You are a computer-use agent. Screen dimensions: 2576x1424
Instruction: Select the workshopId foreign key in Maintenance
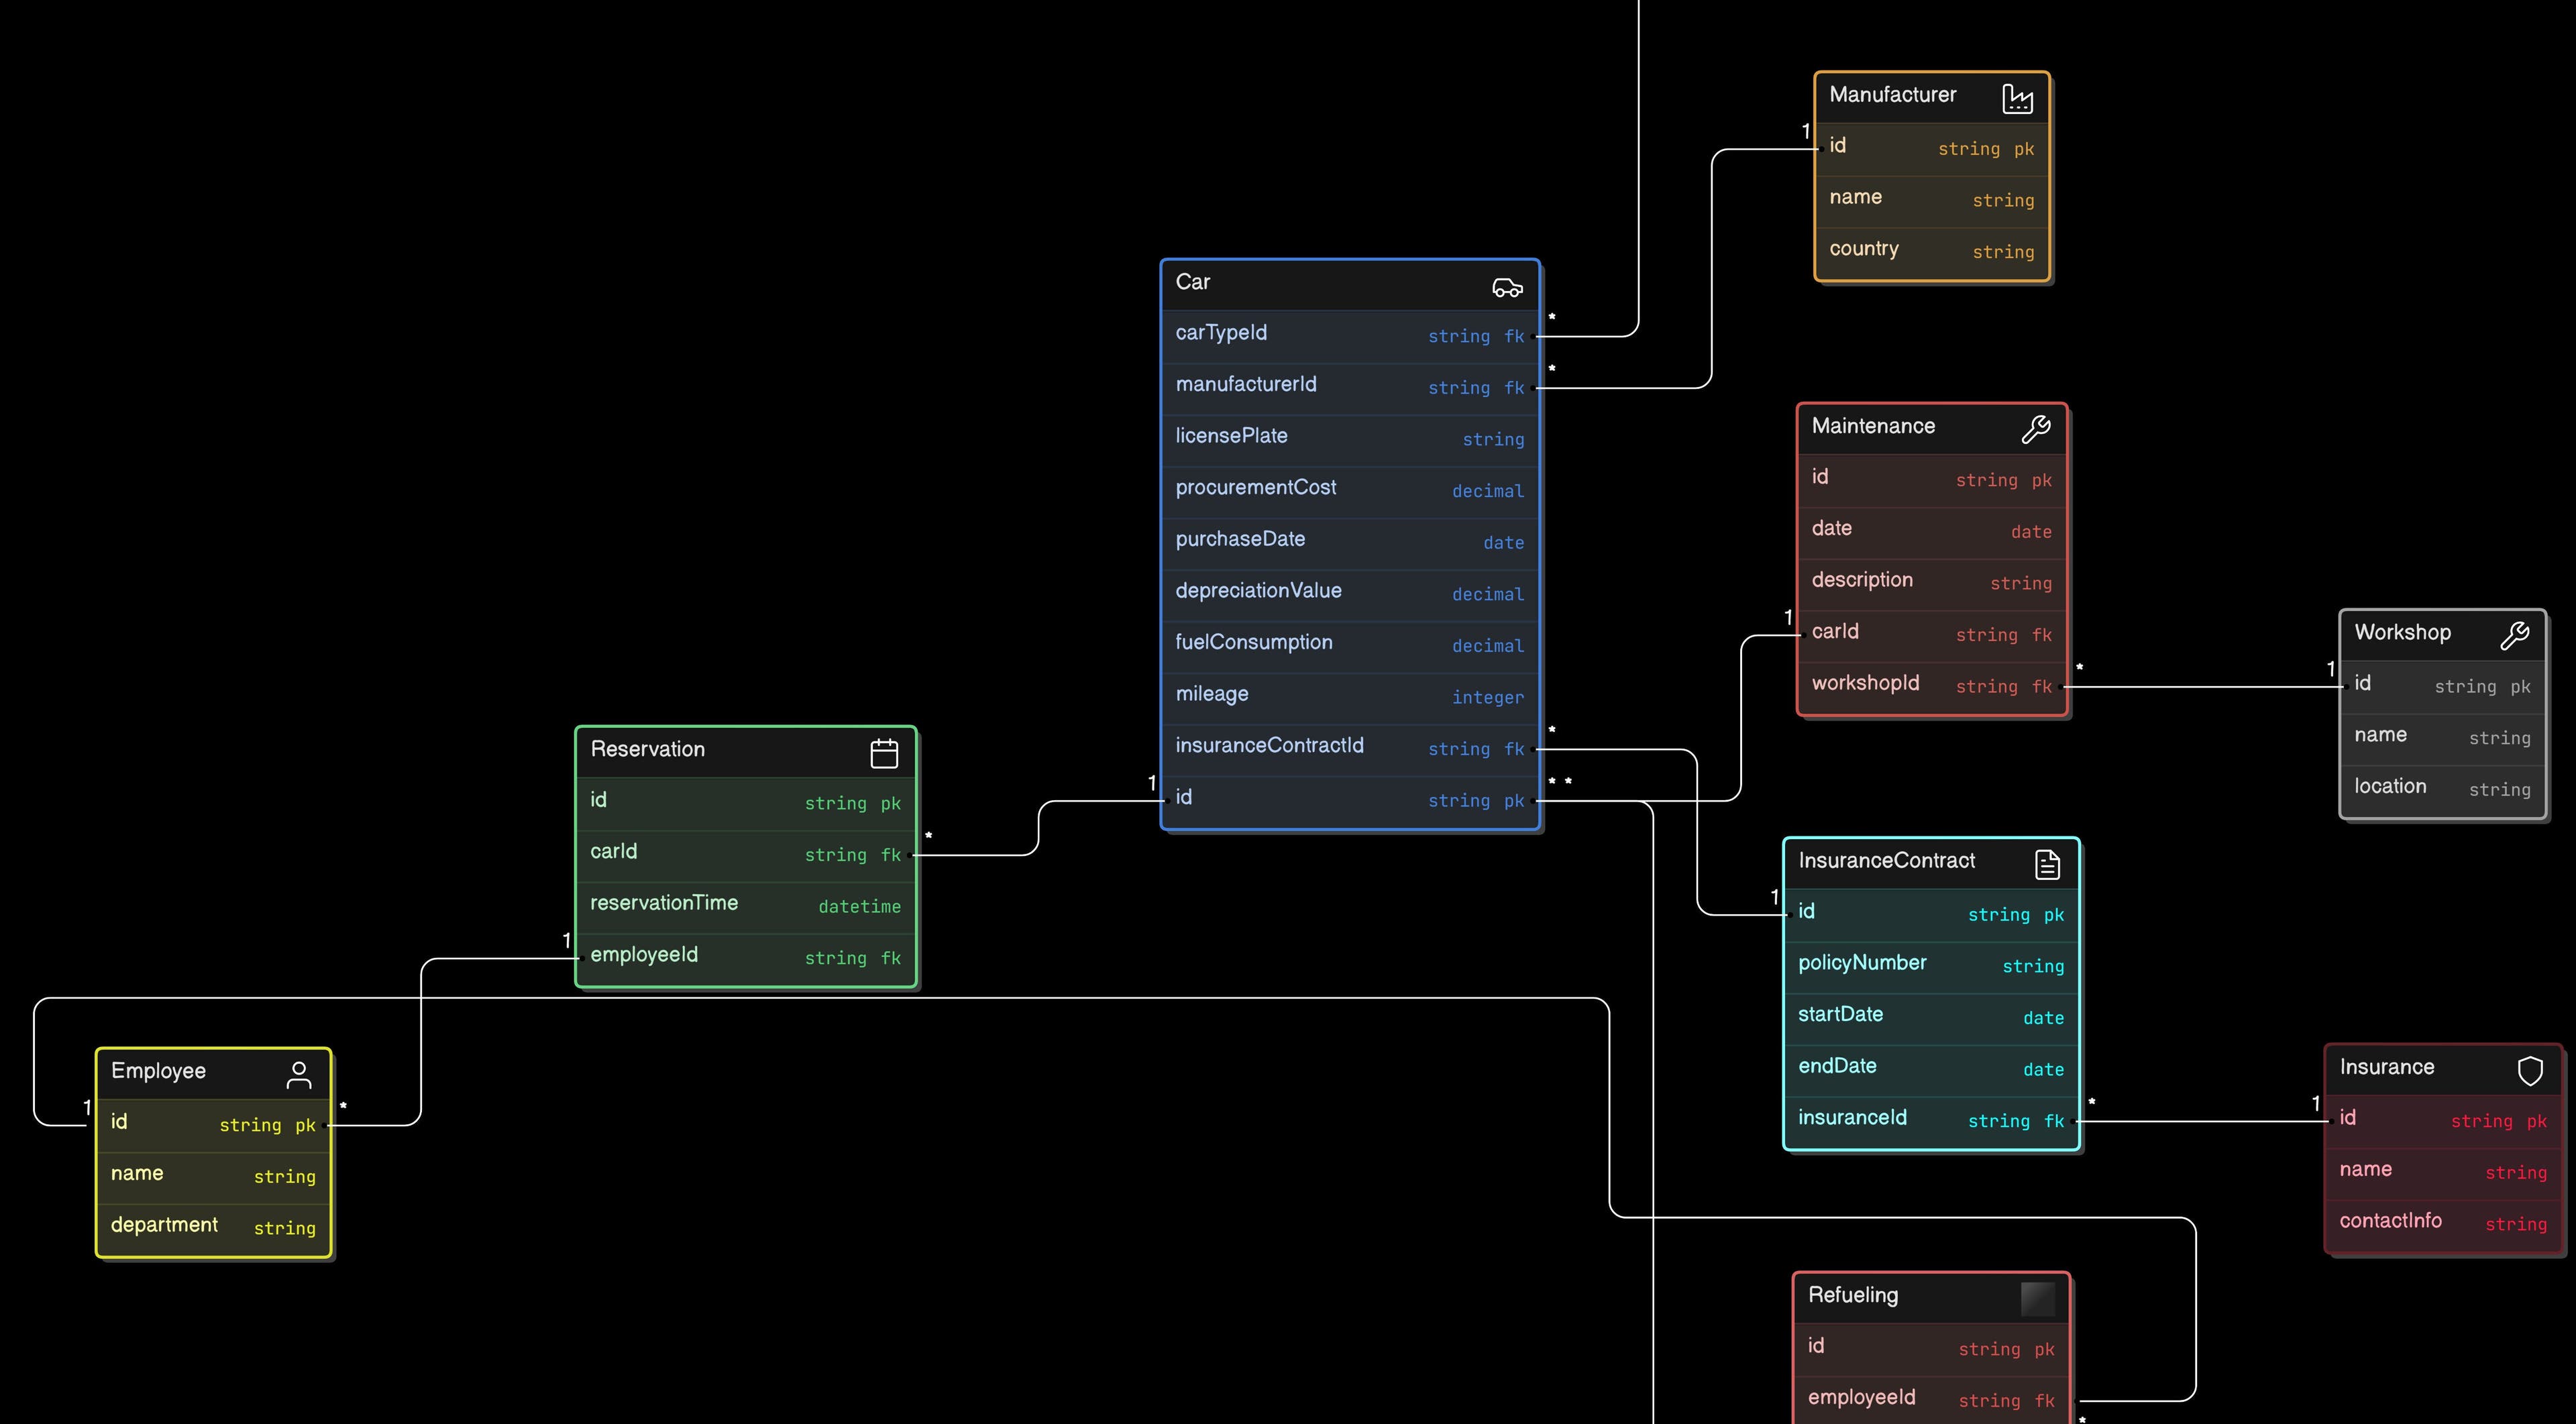(x=1866, y=683)
